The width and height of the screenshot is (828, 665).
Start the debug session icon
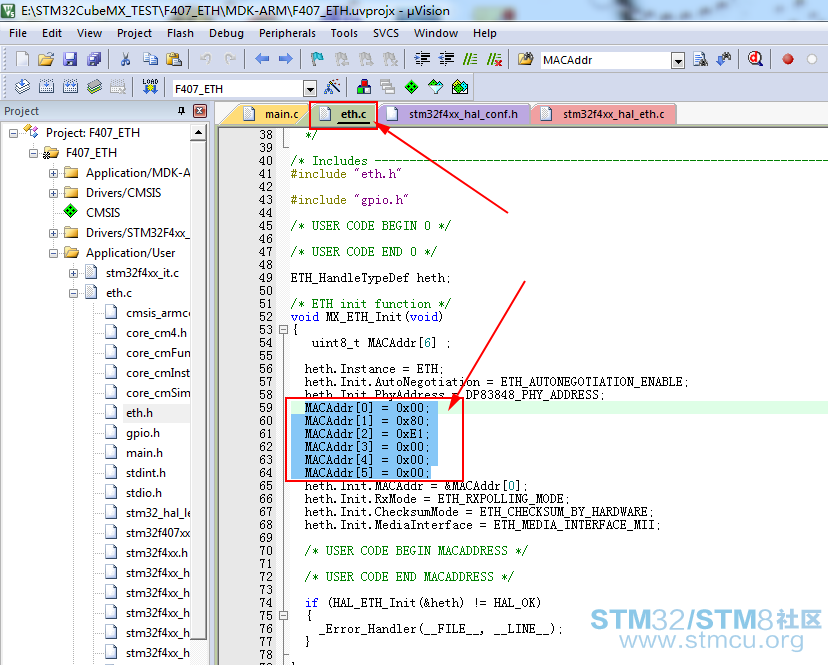coord(755,59)
